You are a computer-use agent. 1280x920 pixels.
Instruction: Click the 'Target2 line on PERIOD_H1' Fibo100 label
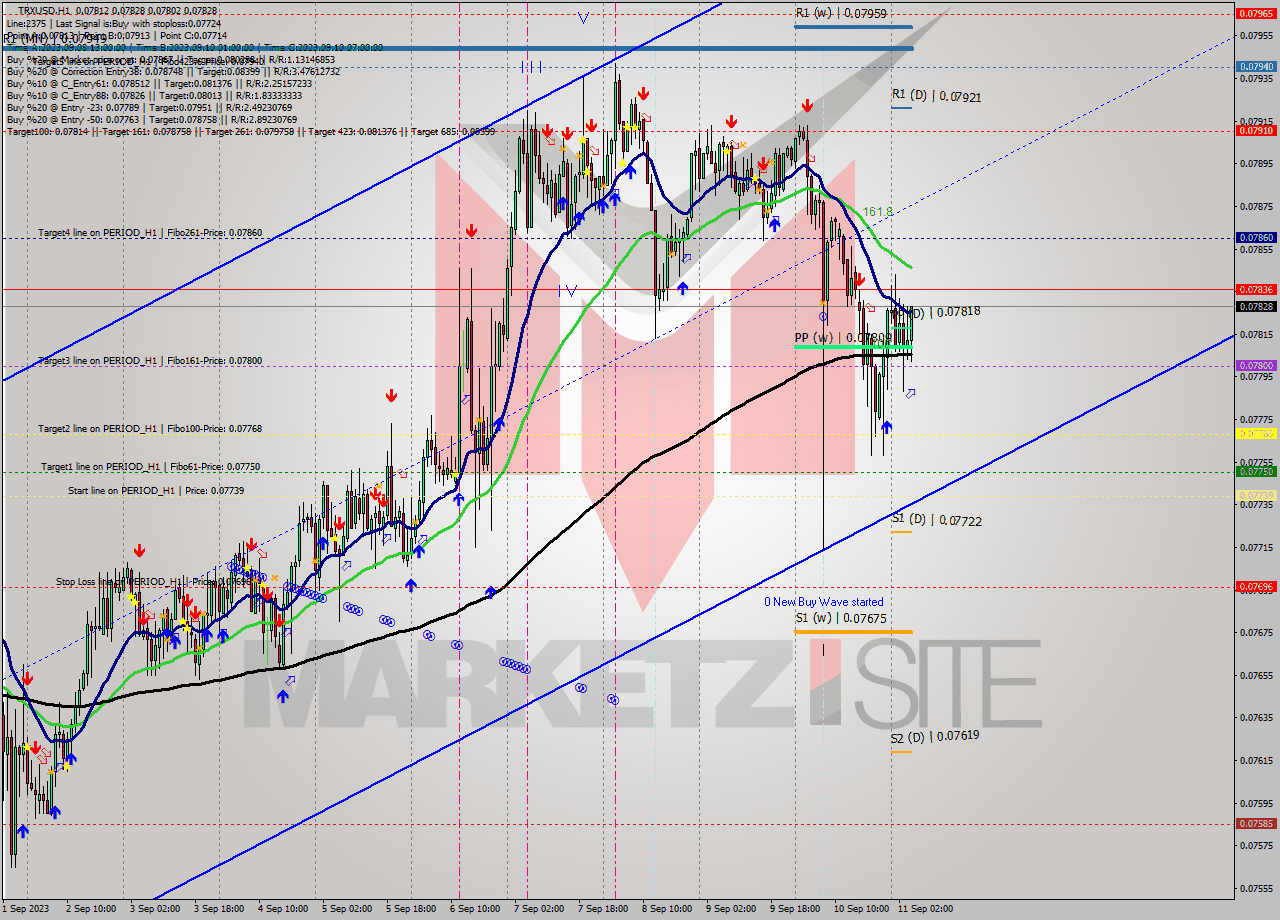tap(150, 429)
